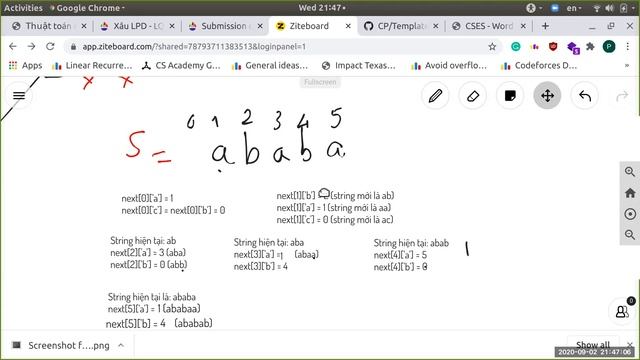Screen dimensions: 640x360
Task: Open the accessibility menu in top bar
Action: (x=534, y=8)
